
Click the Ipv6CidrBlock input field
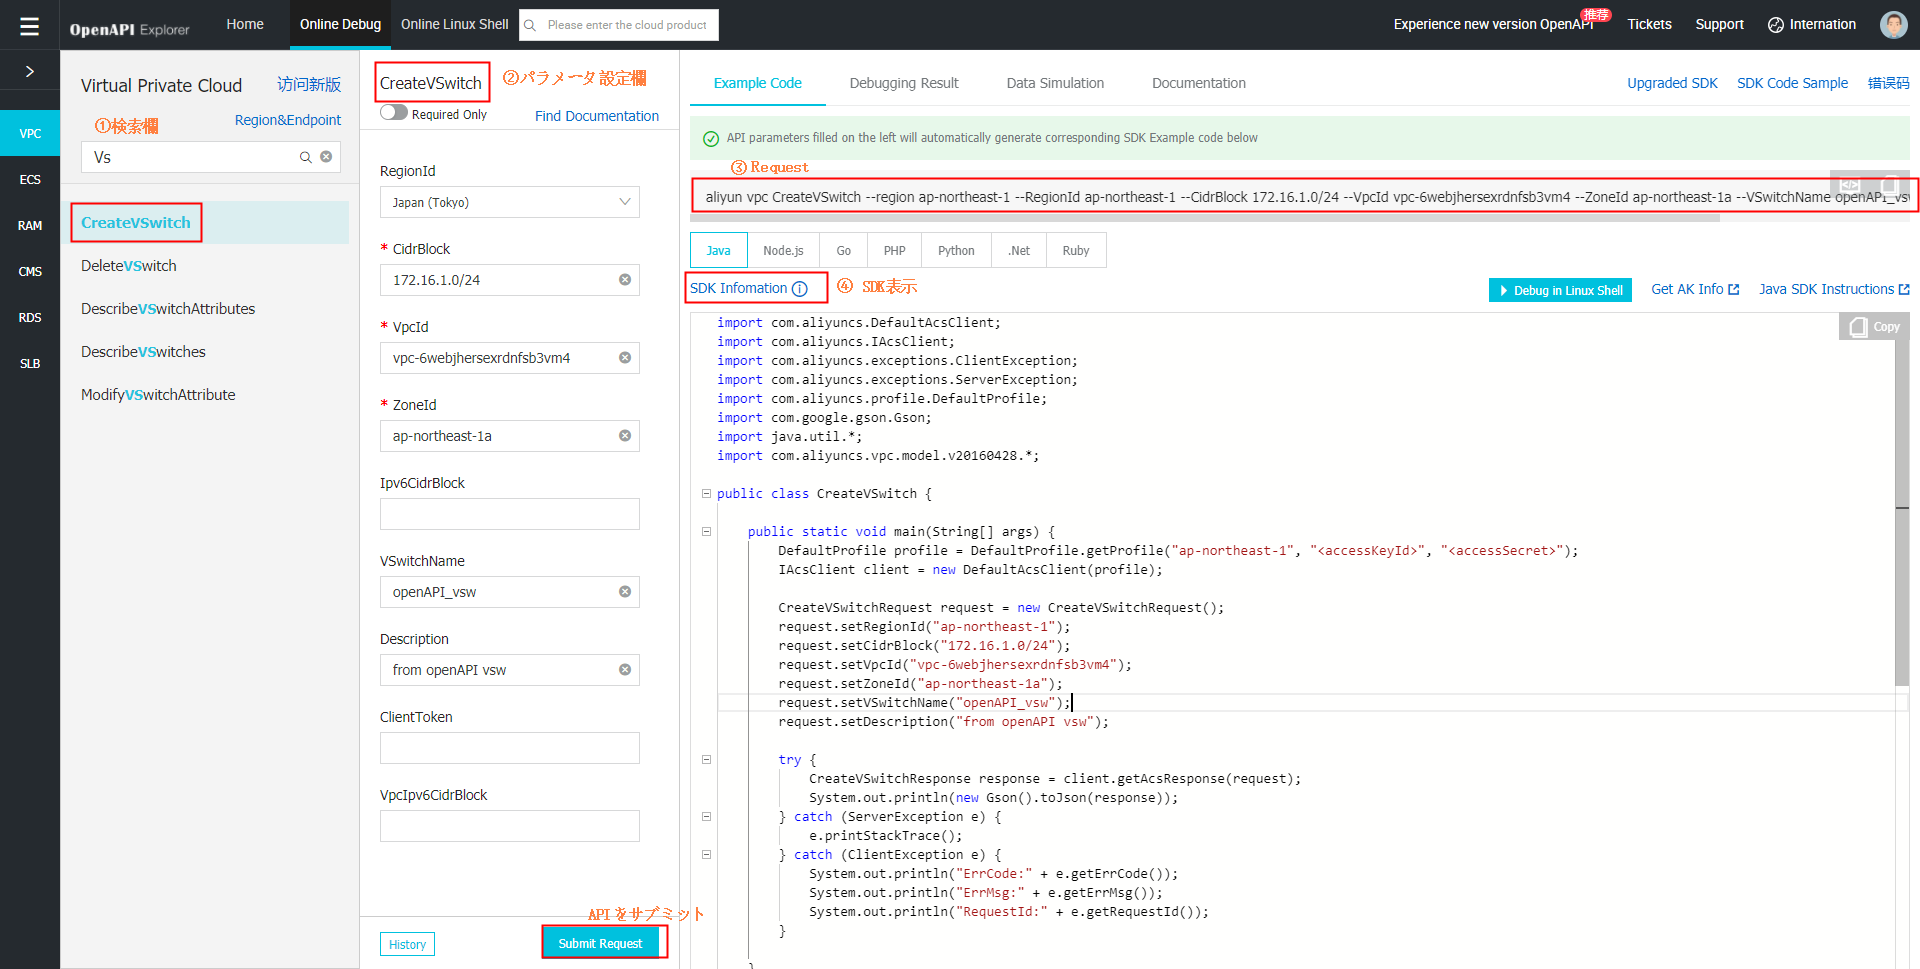(510, 514)
